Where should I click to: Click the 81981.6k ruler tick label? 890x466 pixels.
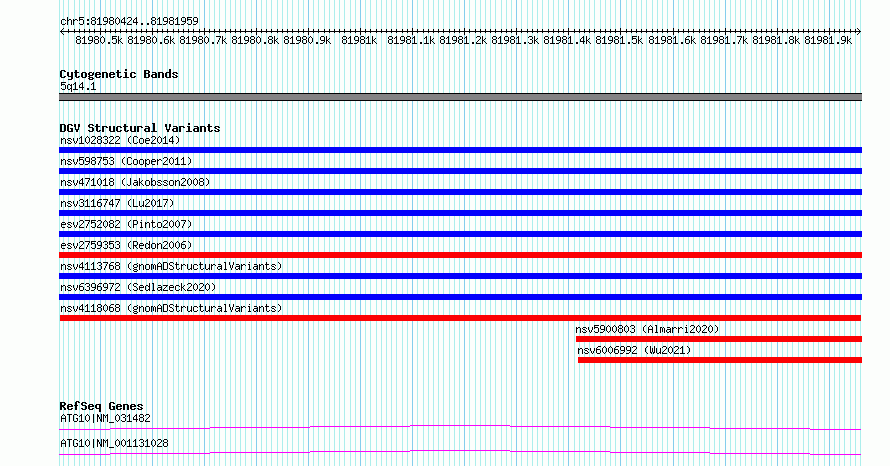(672, 40)
